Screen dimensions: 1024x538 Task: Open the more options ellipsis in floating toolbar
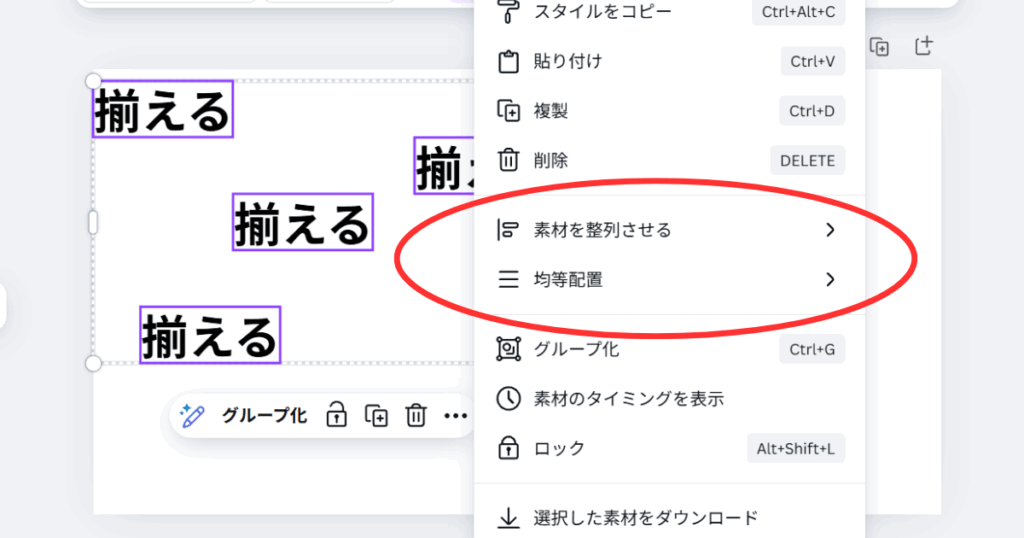click(x=455, y=416)
